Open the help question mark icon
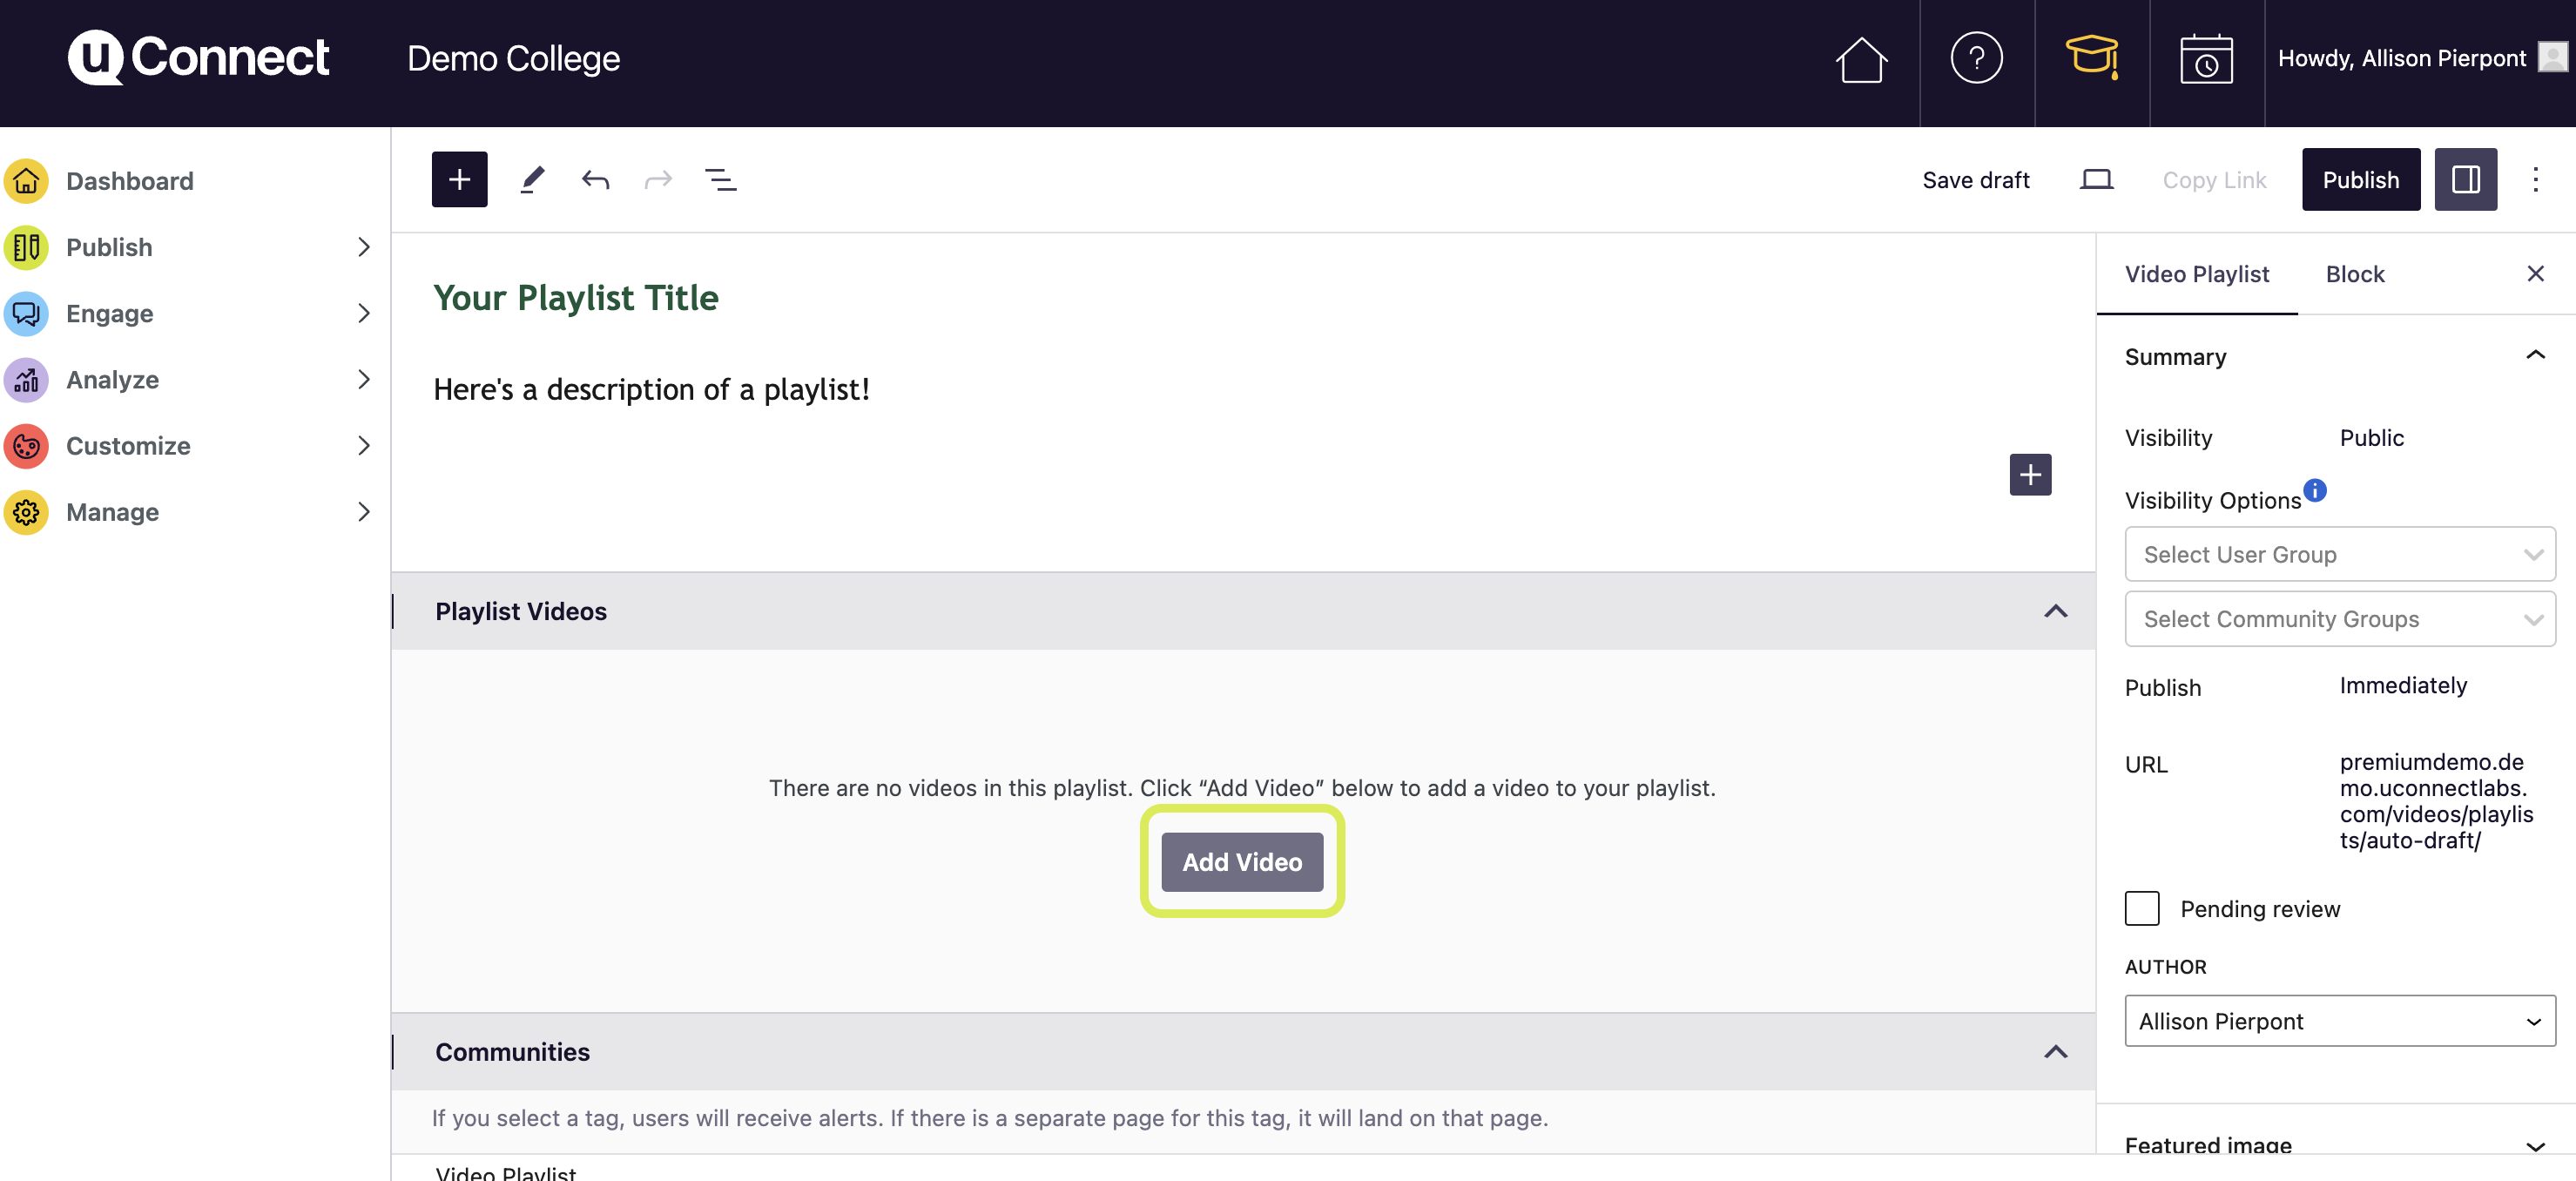This screenshot has height=1181, width=2576. click(x=1976, y=58)
